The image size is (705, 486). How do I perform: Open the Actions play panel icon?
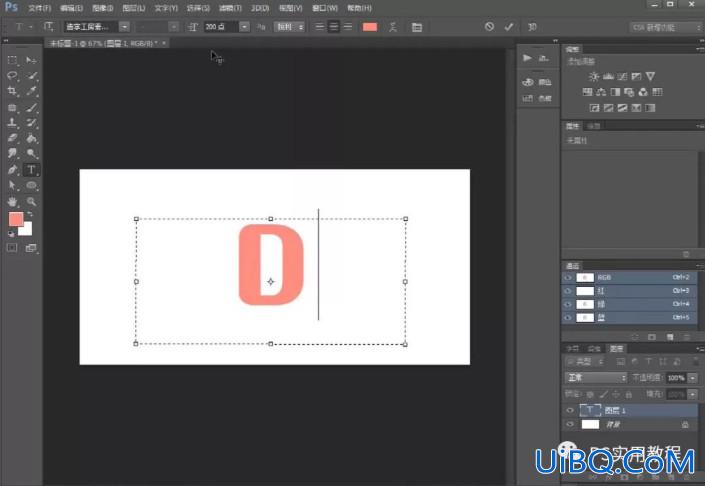point(527,58)
